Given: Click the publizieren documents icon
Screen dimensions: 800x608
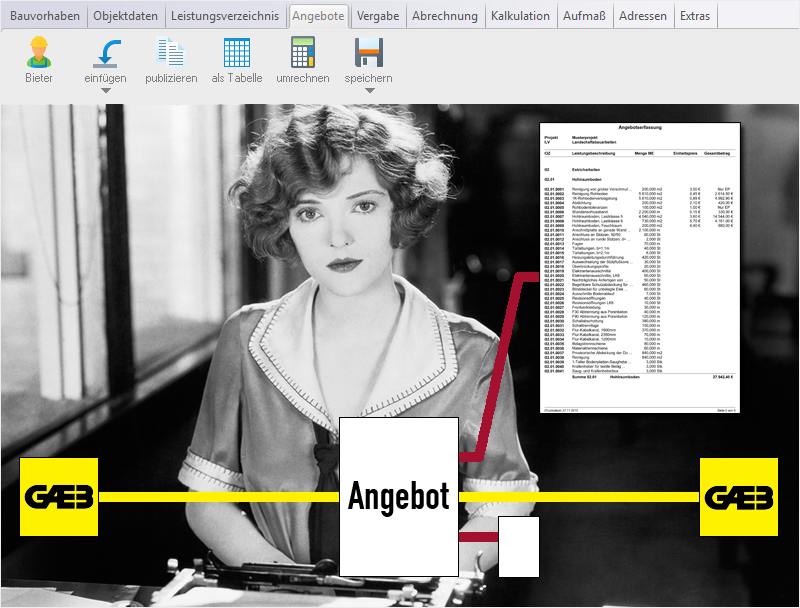Looking at the screenshot, I should [171, 52].
